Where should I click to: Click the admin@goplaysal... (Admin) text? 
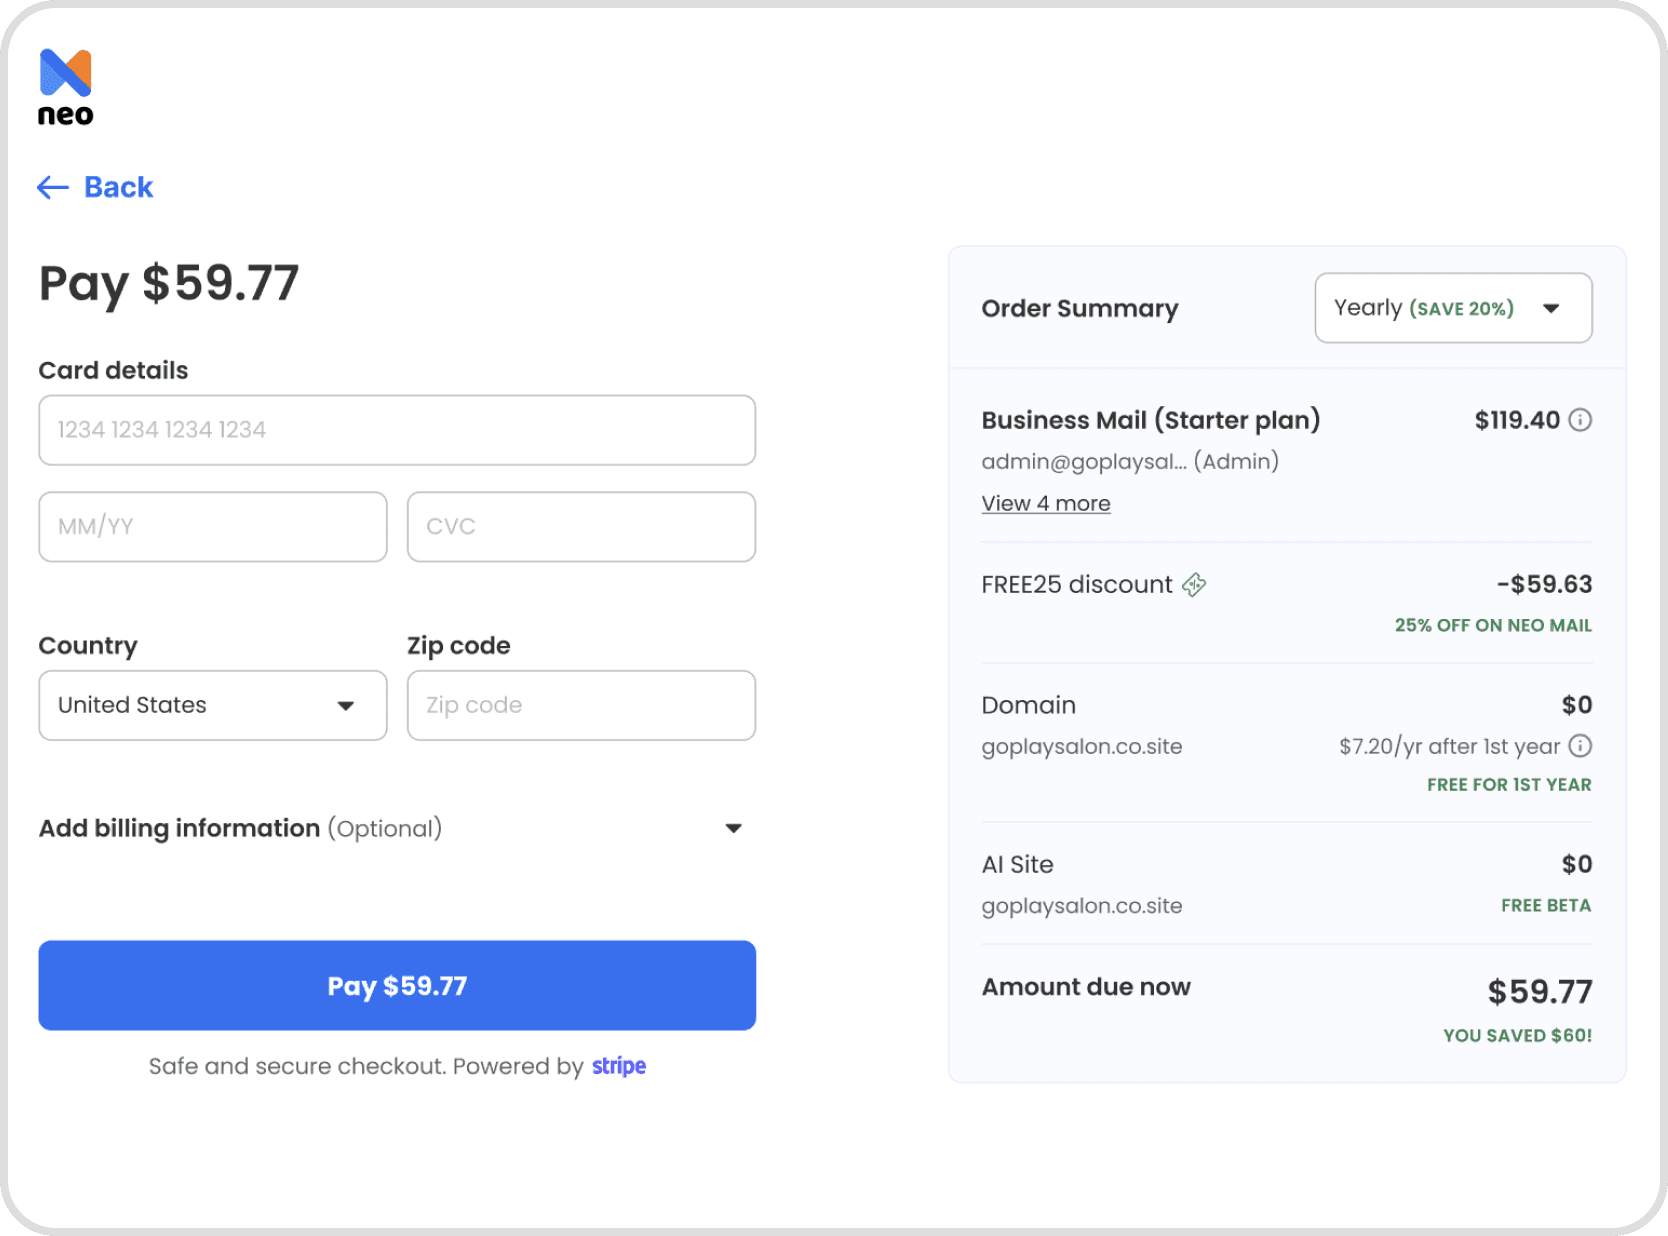[x=1130, y=461]
